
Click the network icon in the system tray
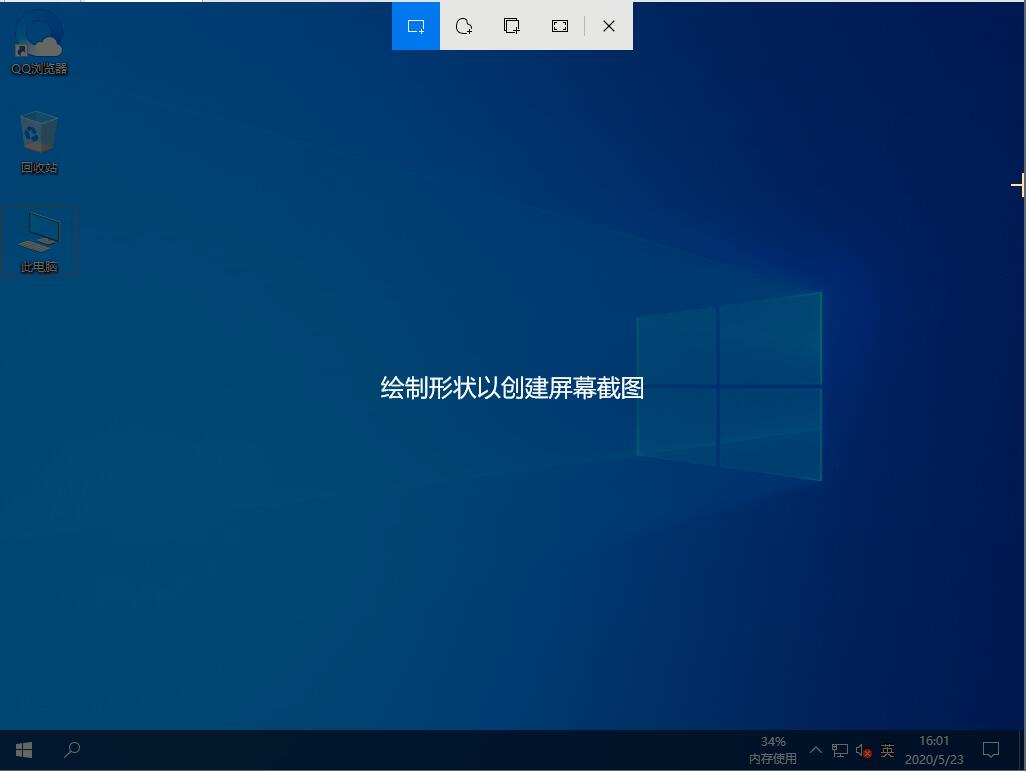pos(839,750)
